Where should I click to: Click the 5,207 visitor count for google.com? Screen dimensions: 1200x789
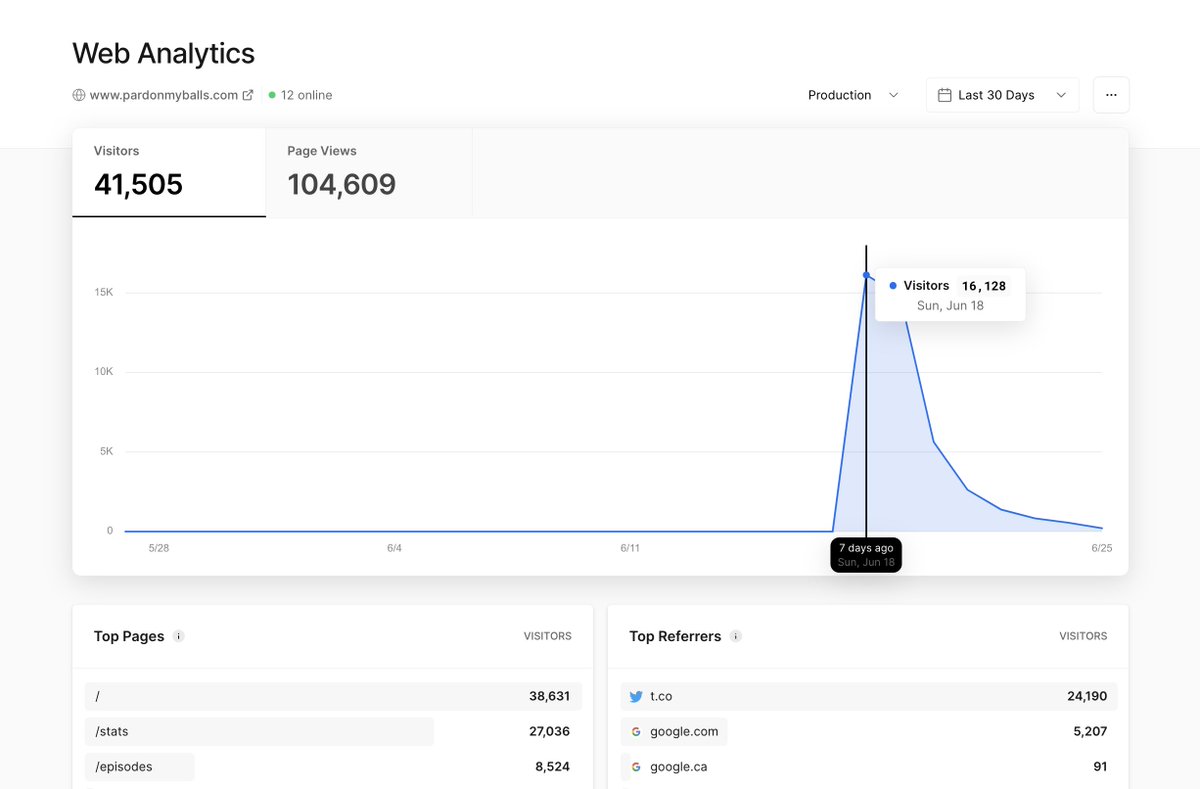(1090, 731)
